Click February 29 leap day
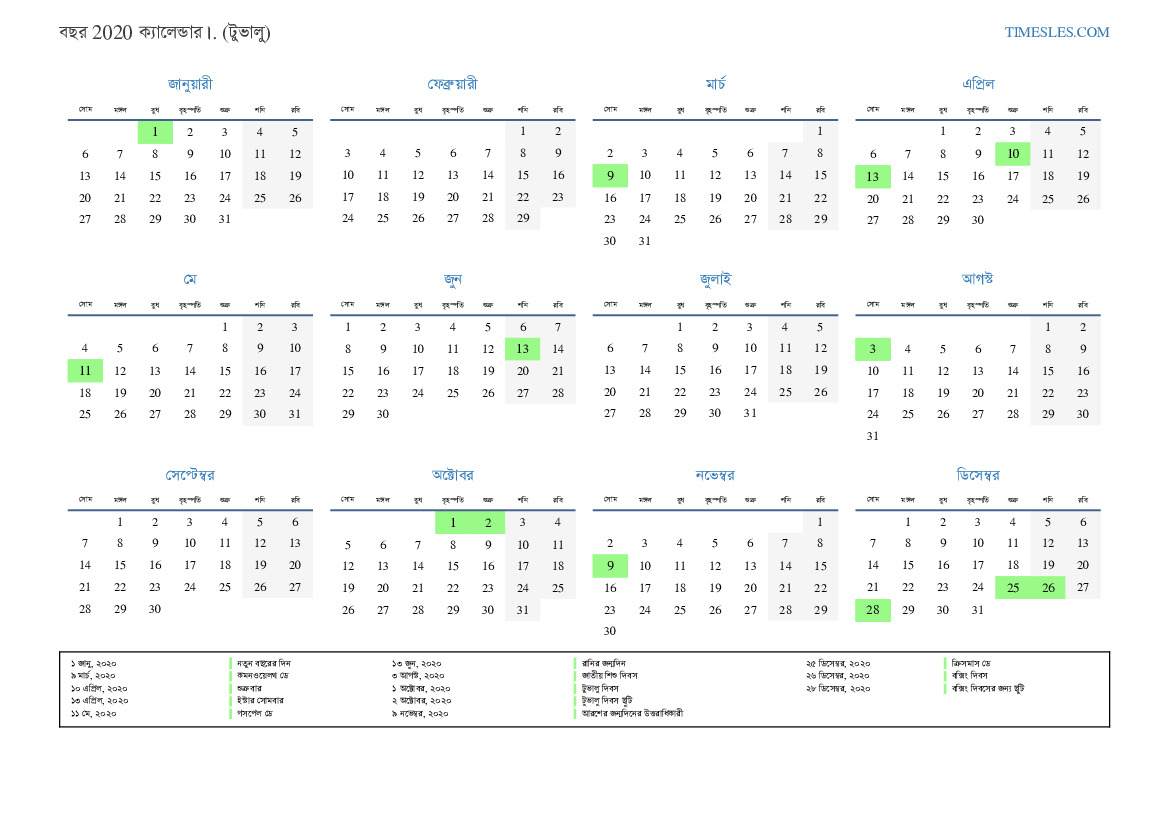Image resolution: width=1169 pixels, height=827 pixels. [522, 219]
